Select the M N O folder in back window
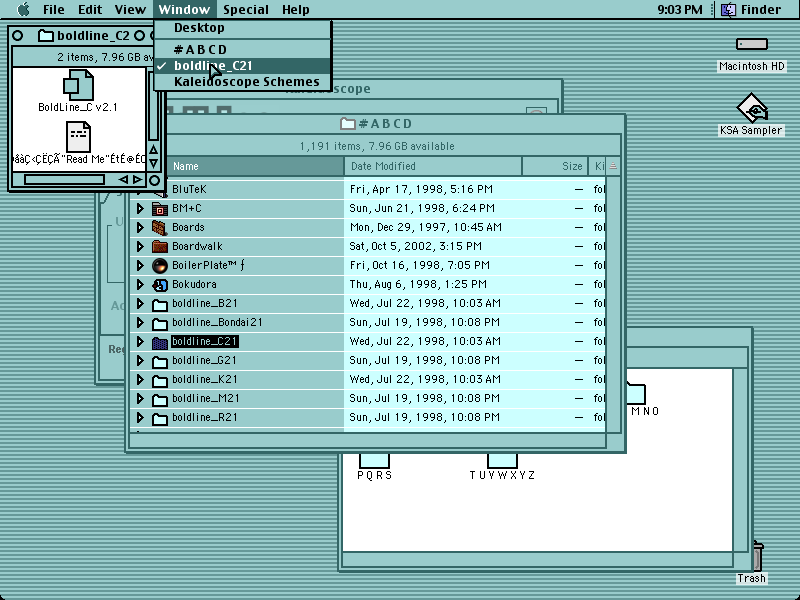Image resolution: width=800 pixels, height=600 pixels. pyautogui.click(x=636, y=392)
